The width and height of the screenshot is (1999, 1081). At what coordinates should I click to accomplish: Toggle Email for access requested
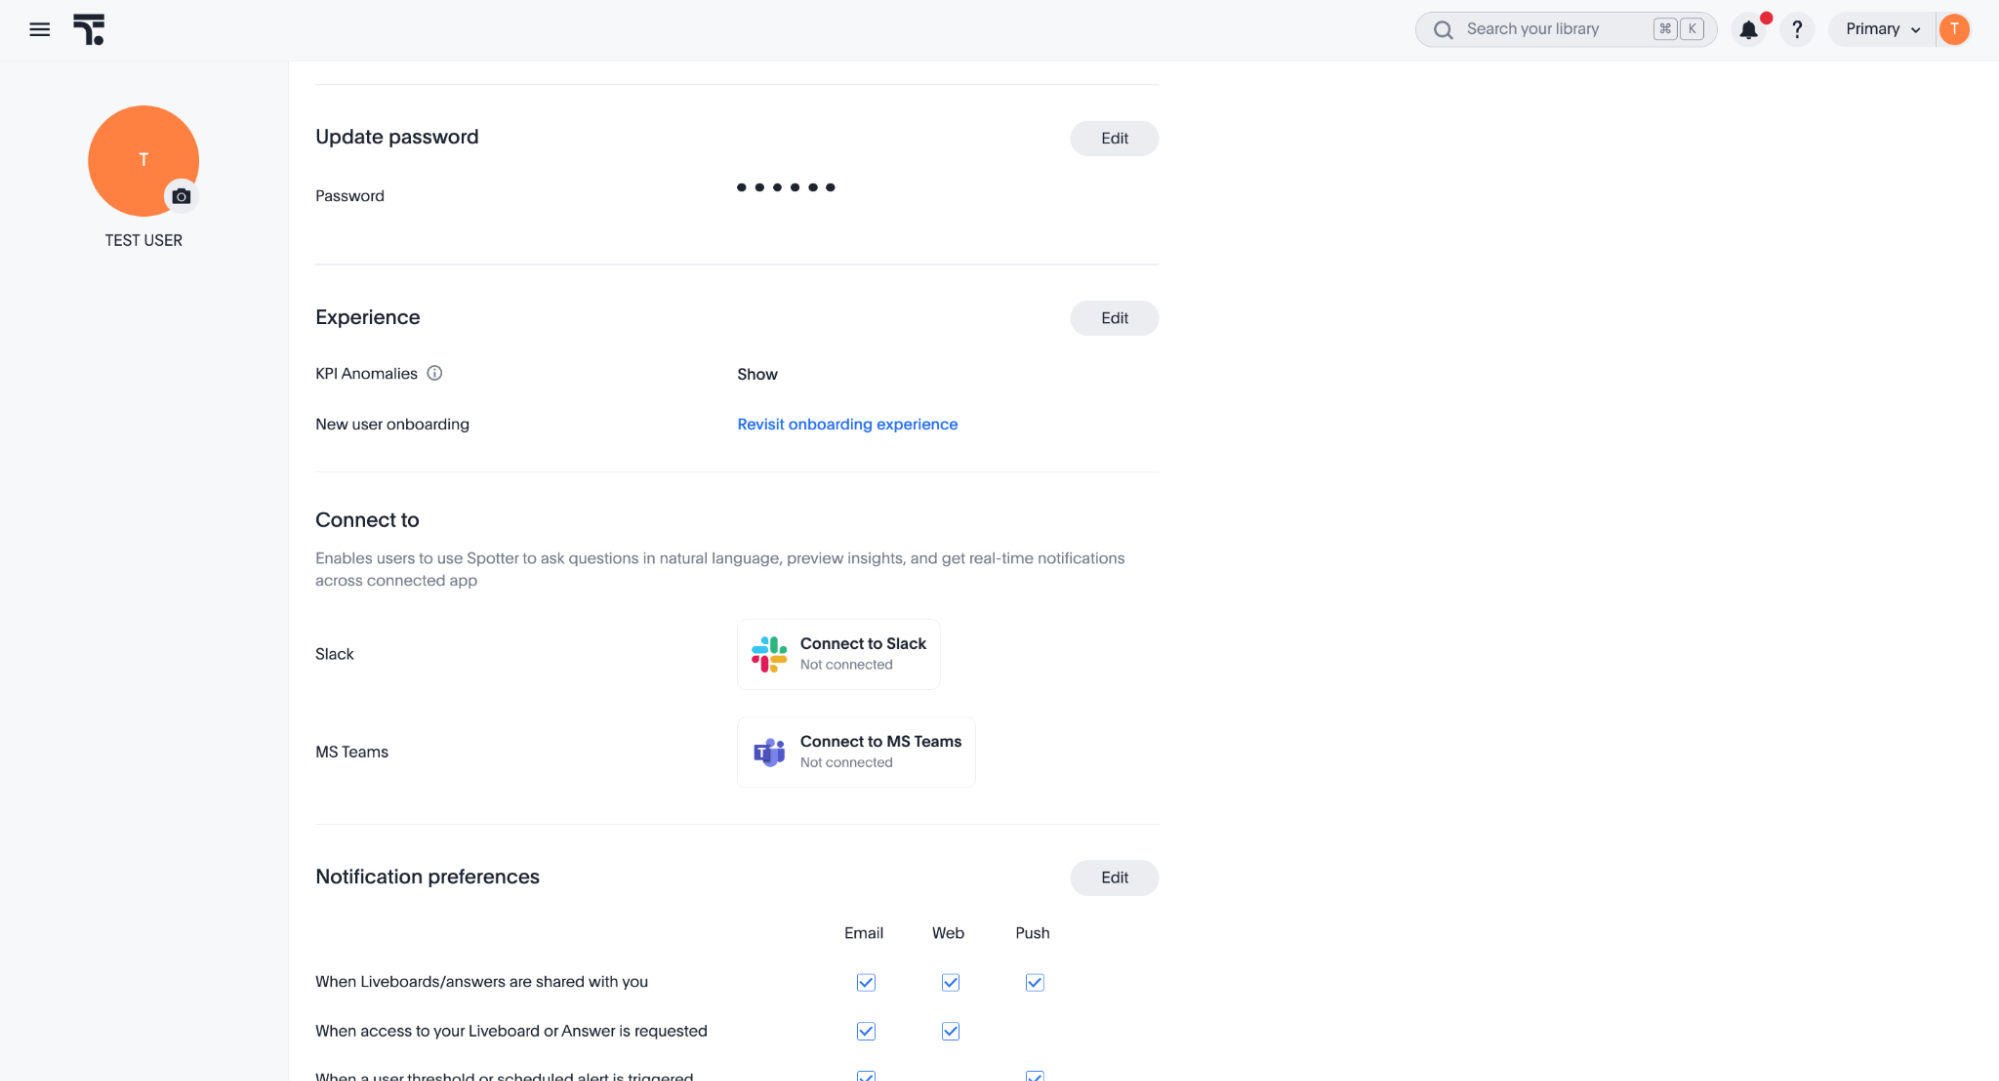coord(866,1031)
